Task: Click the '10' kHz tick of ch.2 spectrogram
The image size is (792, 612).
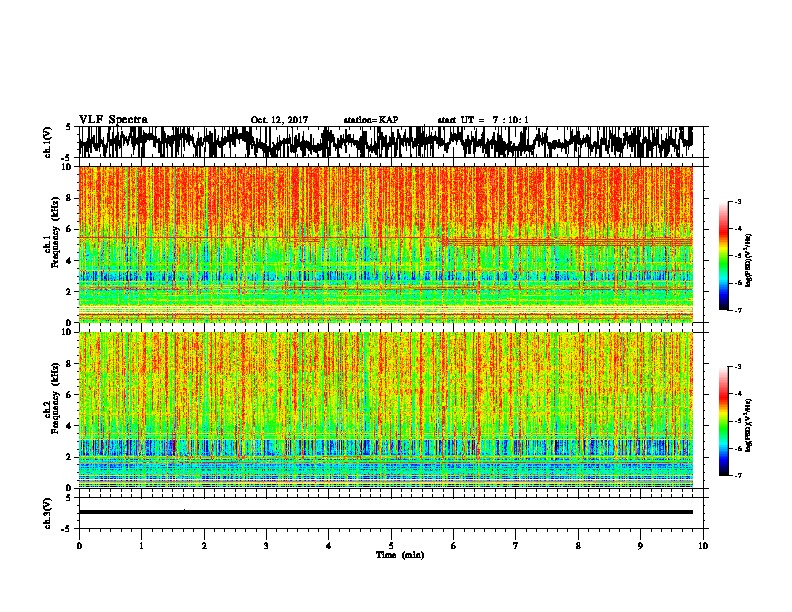Action: click(68, 332)
